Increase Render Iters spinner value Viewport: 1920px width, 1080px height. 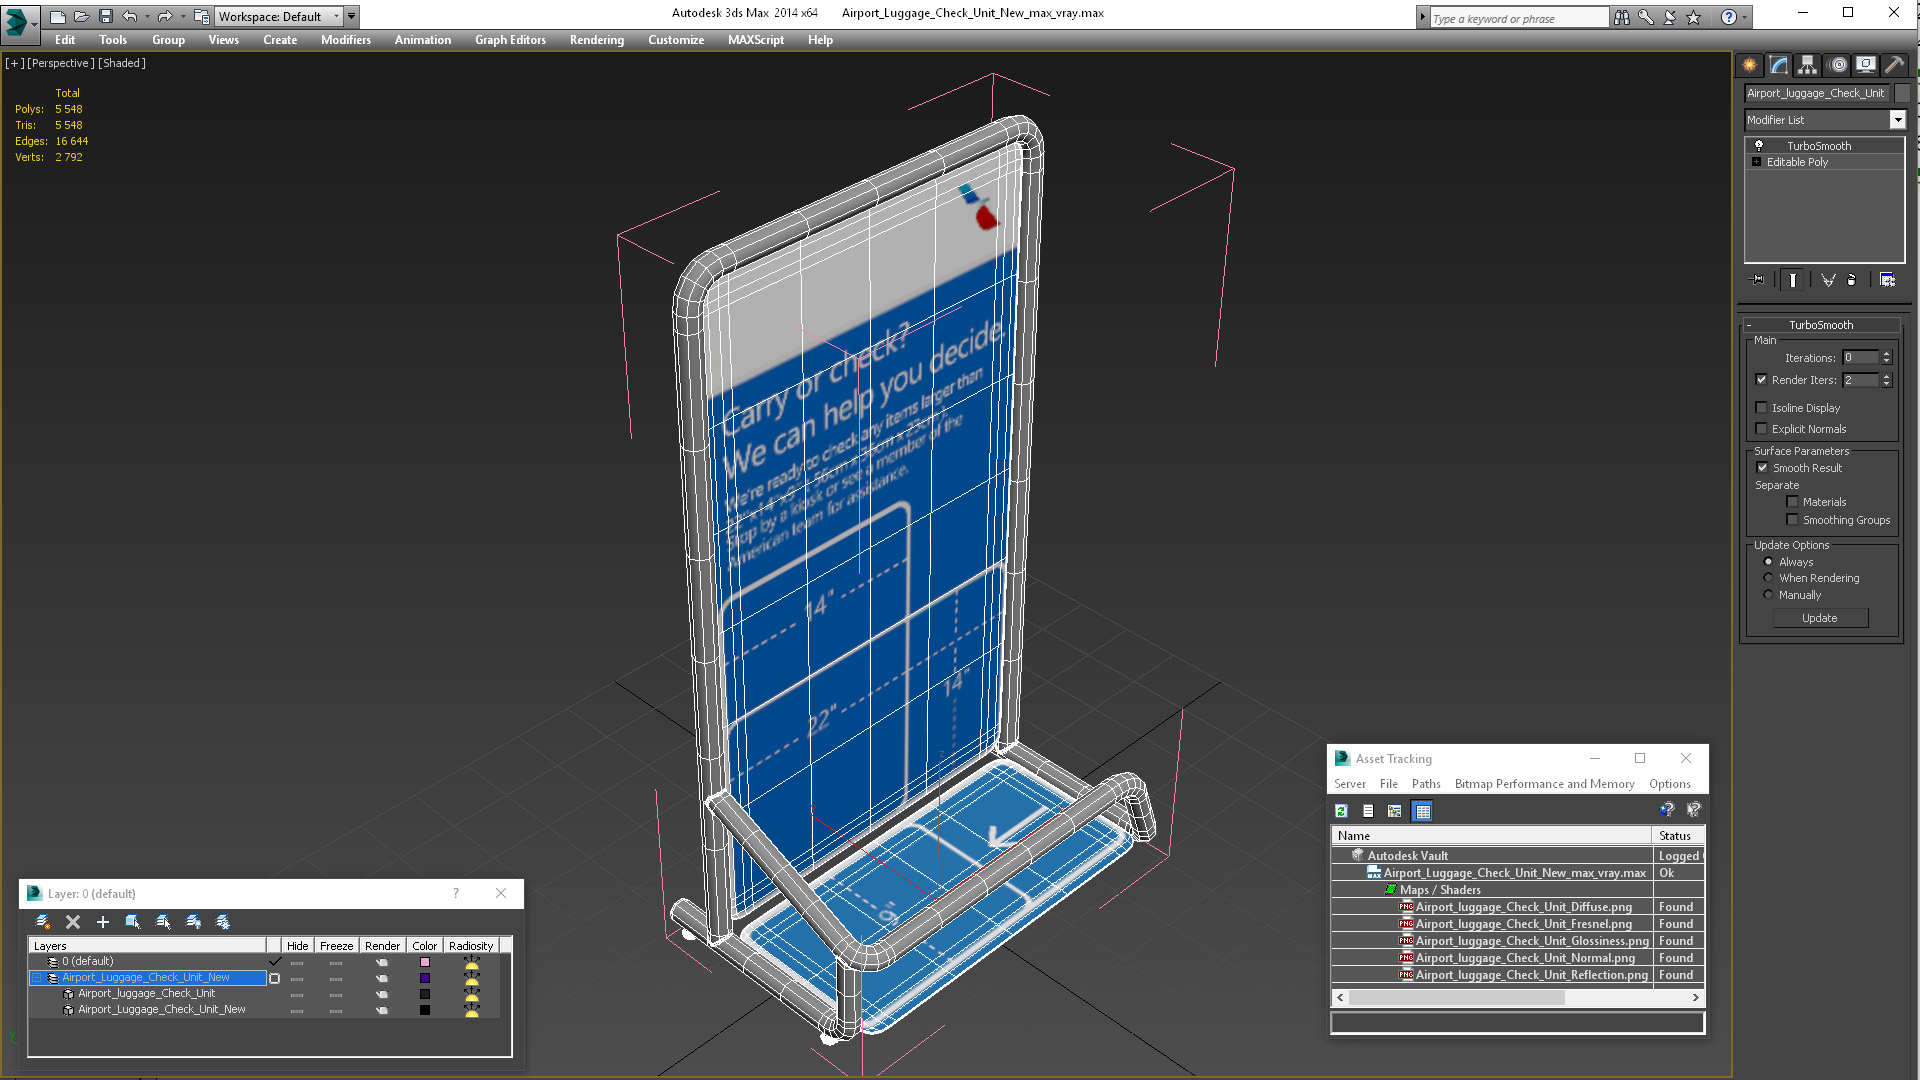[x=1887, y=376]
